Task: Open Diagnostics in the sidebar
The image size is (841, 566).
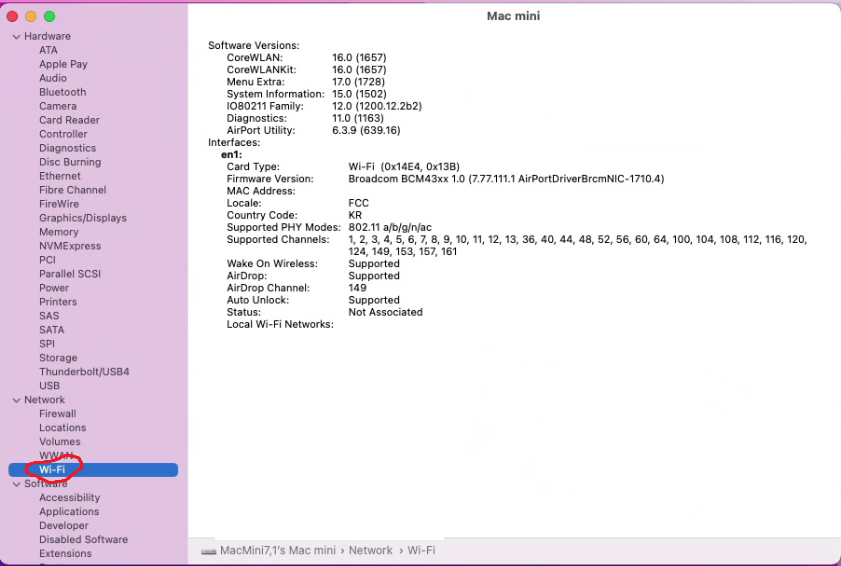Action: point(68,148)
